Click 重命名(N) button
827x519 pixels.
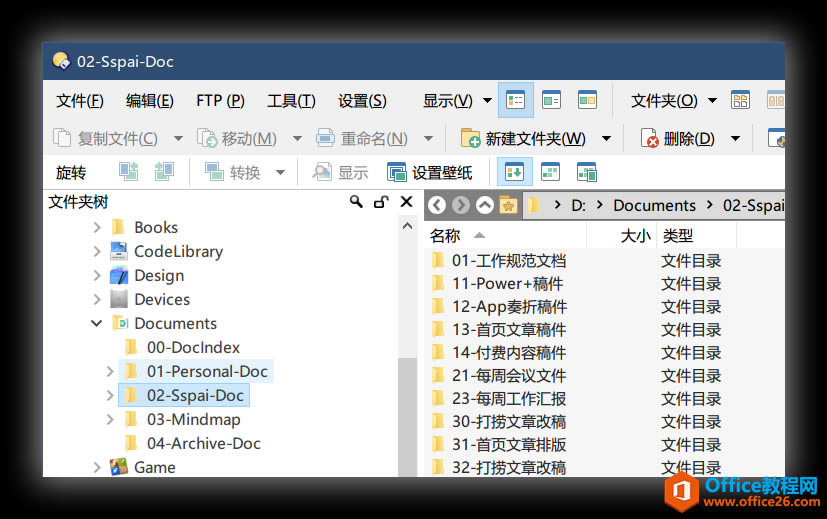pyautogui.click(x=362, y=138)
